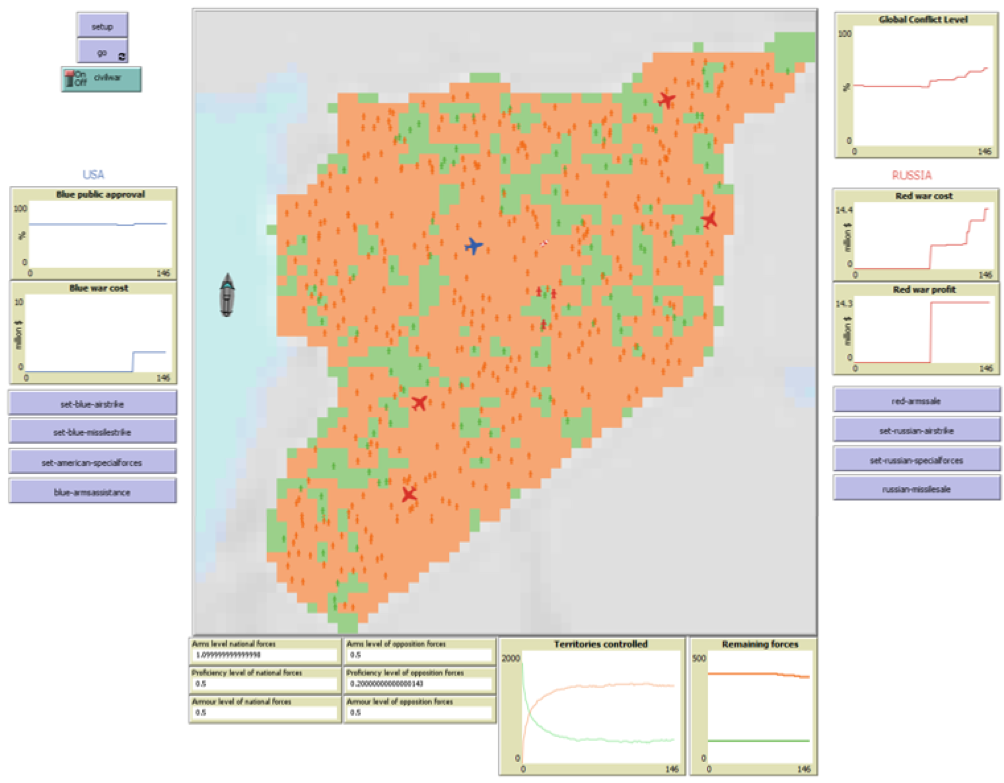
Task: Click the set-blue-airstrike button
Action: coord(93,403)
